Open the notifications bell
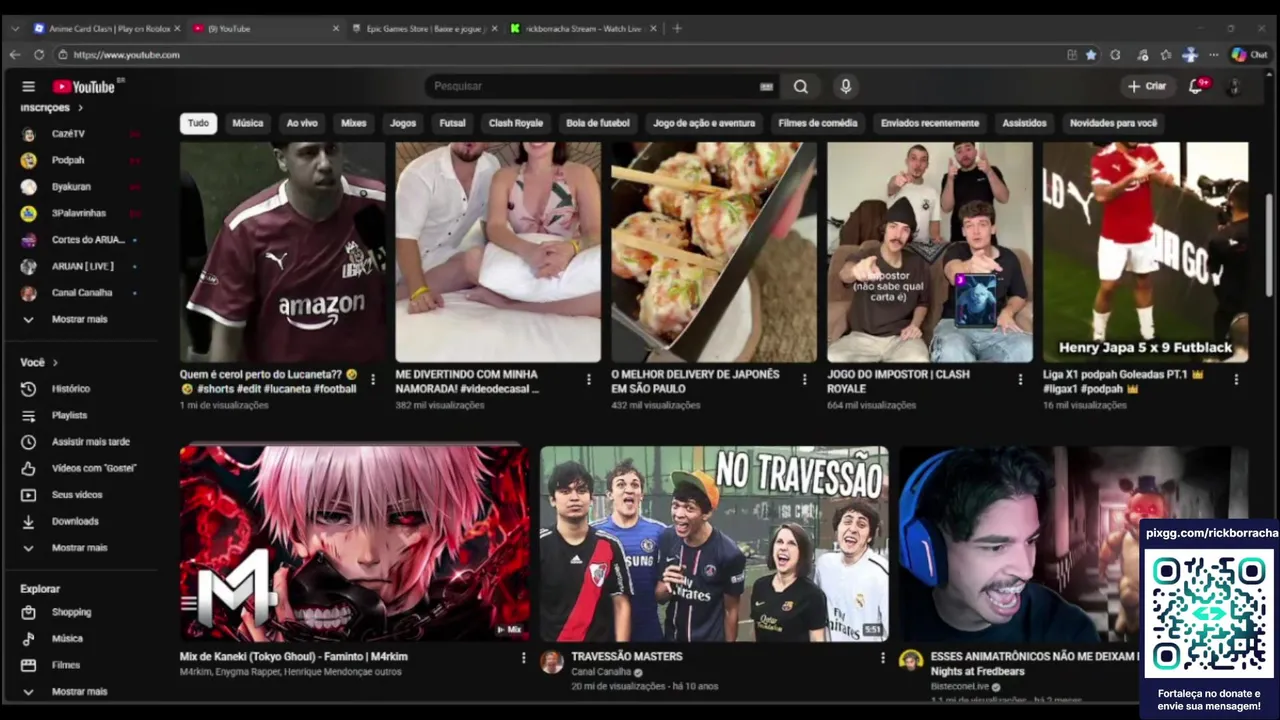This screenshot has height=720, width=1280. click(x=1195, y=86)
